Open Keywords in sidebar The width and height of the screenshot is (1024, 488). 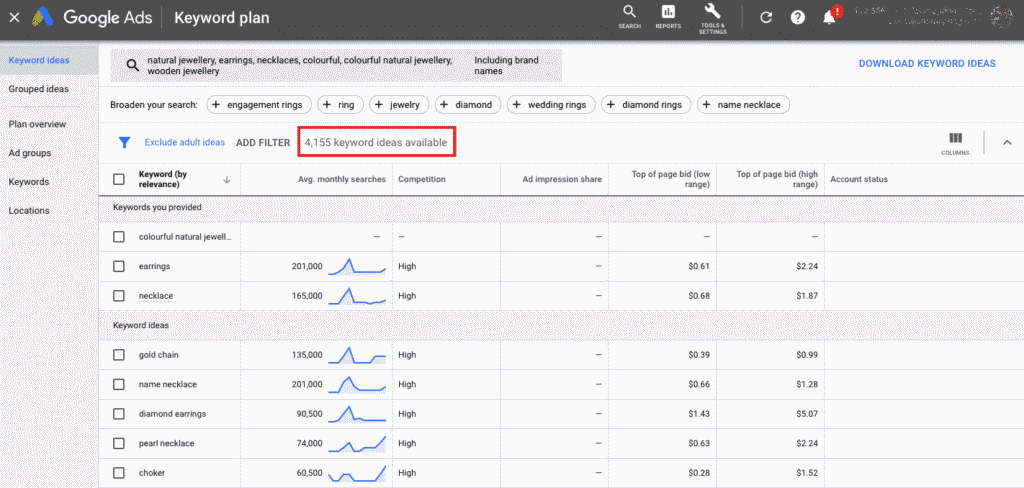tap(29, 182)
